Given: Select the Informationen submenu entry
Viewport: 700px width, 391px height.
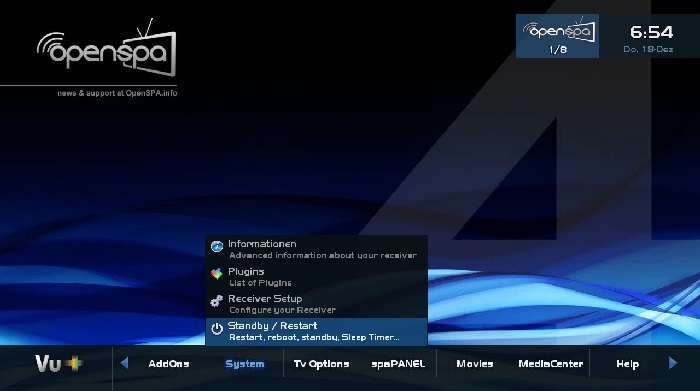Looking at the screenshot, I should coord(317,249).
